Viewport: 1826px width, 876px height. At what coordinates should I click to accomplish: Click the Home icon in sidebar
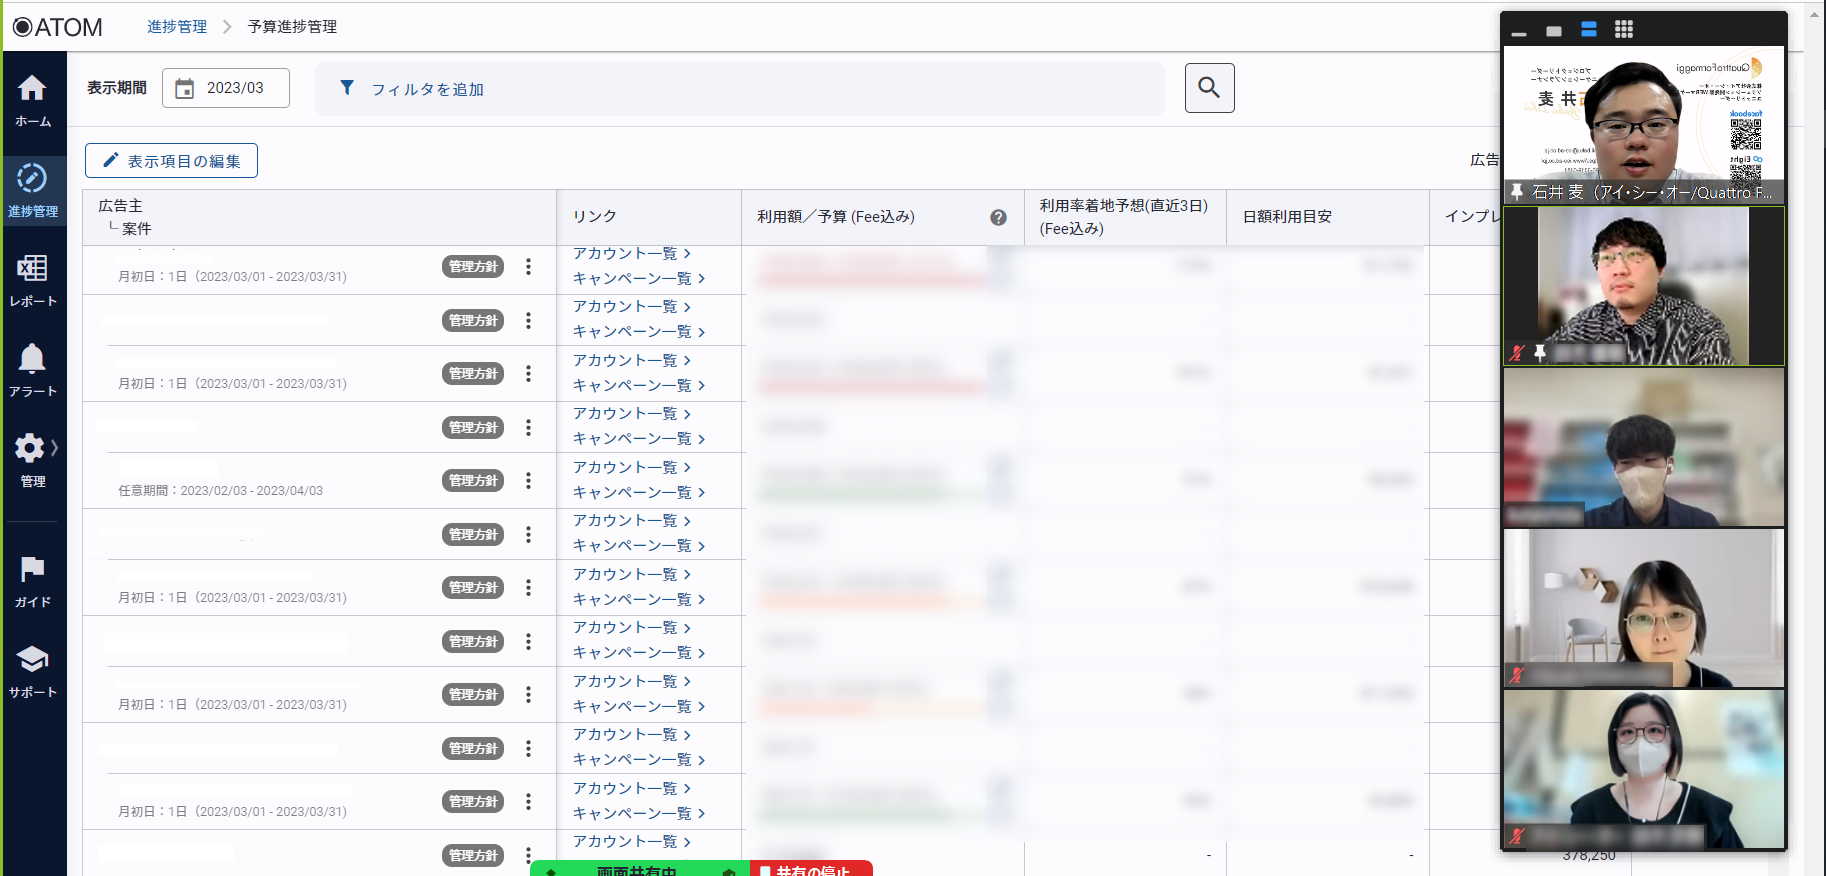32,100
